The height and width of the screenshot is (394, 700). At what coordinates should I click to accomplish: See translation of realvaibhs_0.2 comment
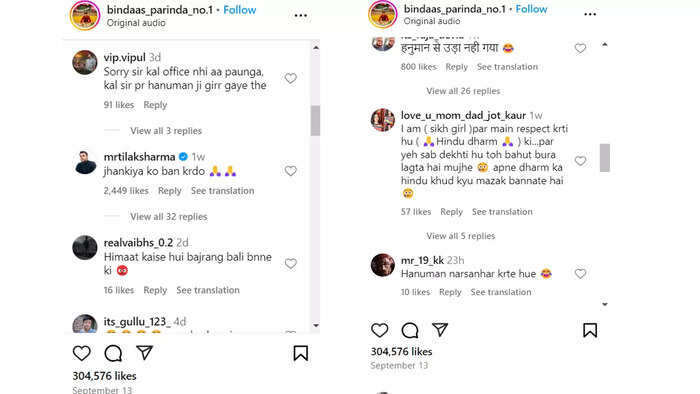coord(208,290)
